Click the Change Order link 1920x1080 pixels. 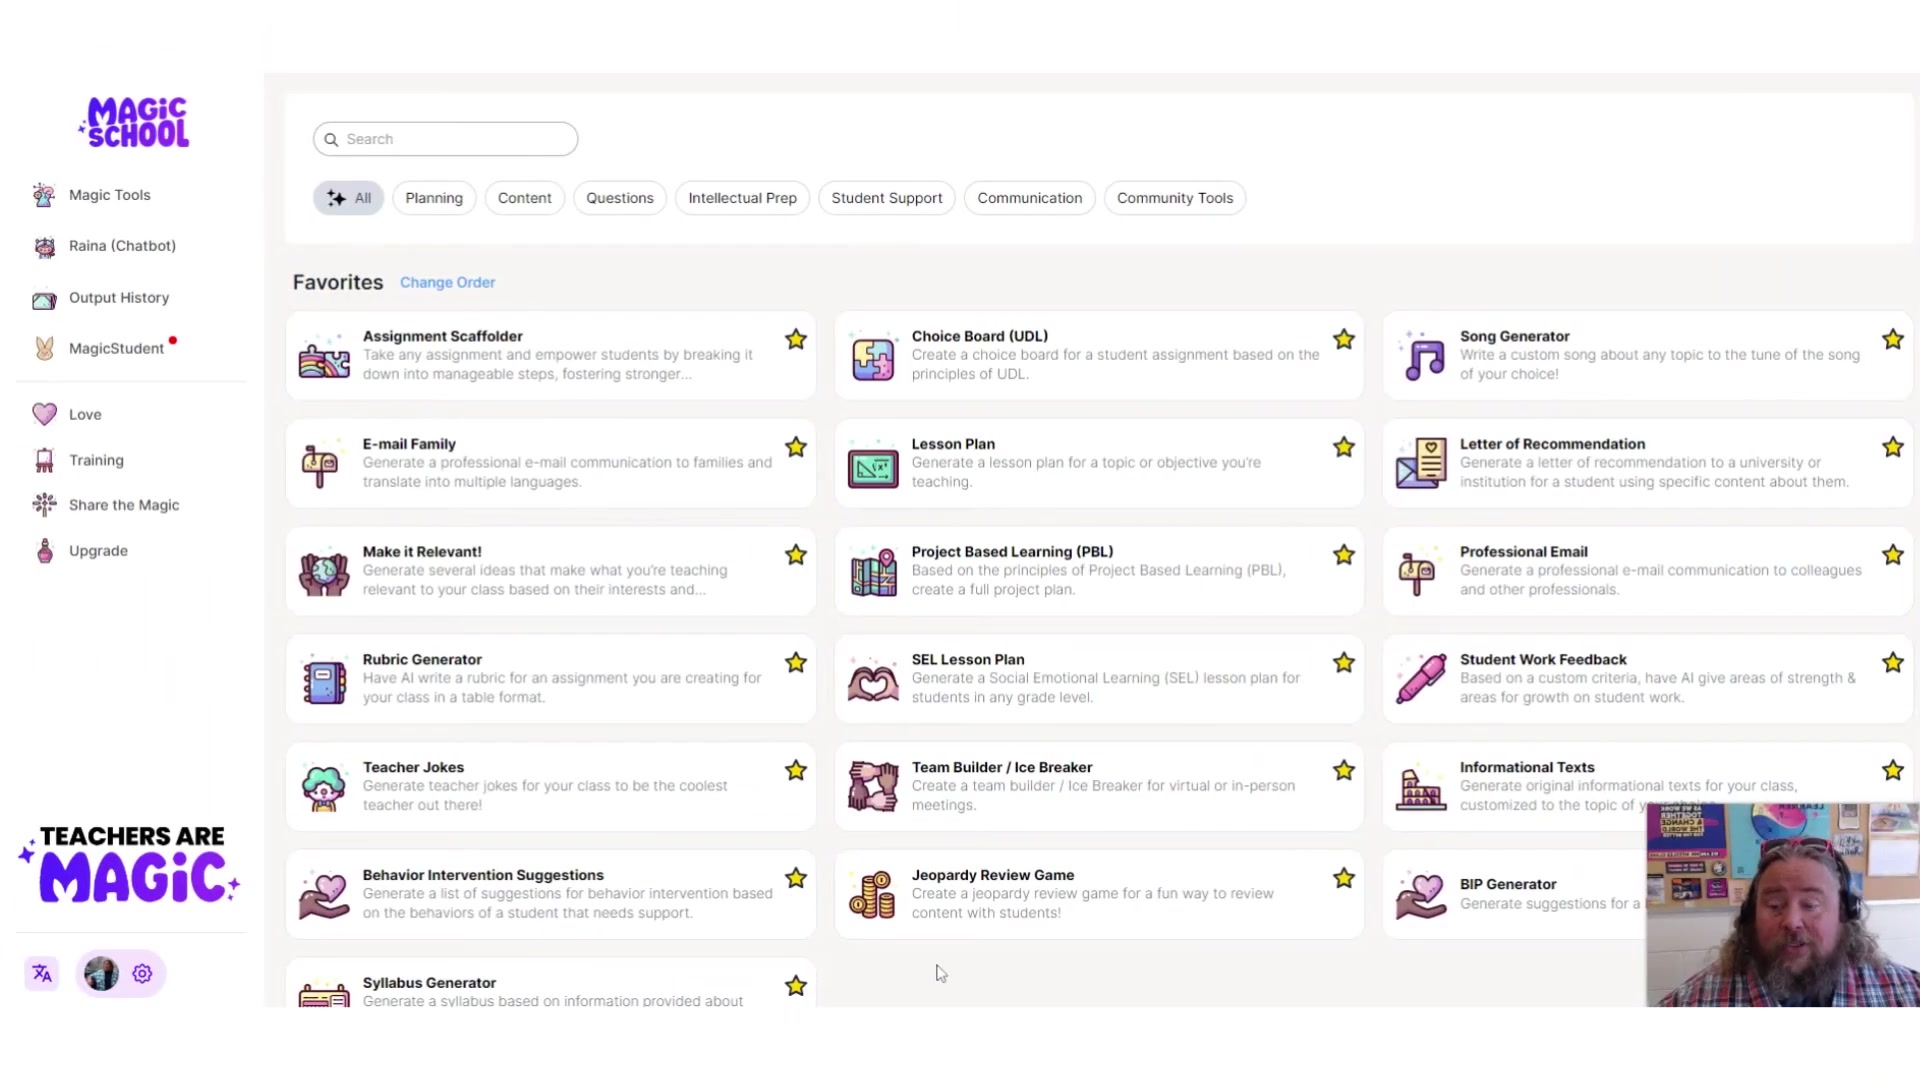(448, 282)
